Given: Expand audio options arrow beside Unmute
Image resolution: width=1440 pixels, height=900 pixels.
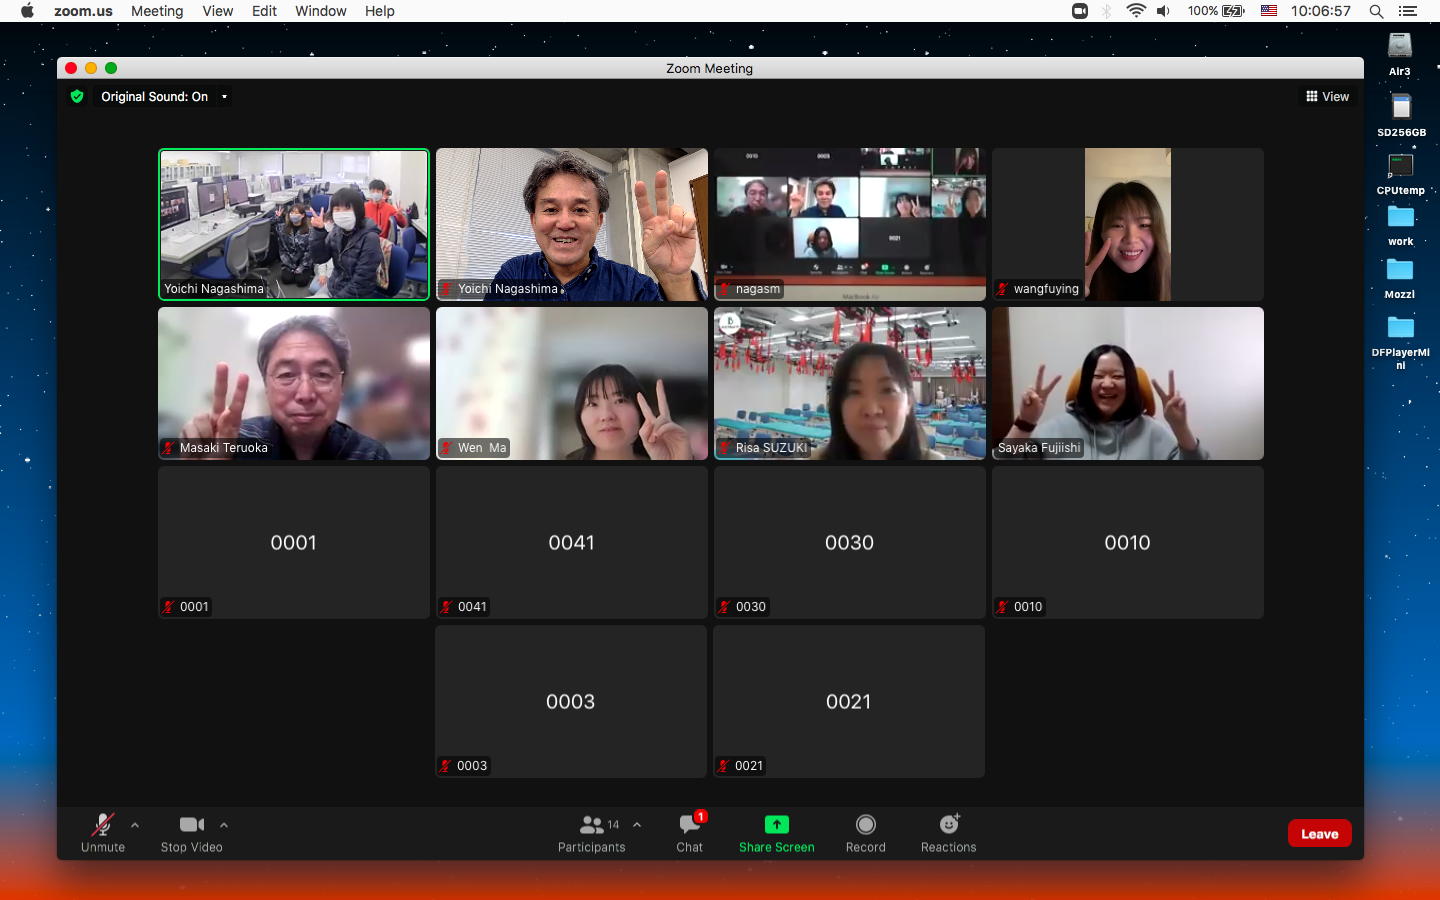Looking at the screenshot, I should click(135, 825).
